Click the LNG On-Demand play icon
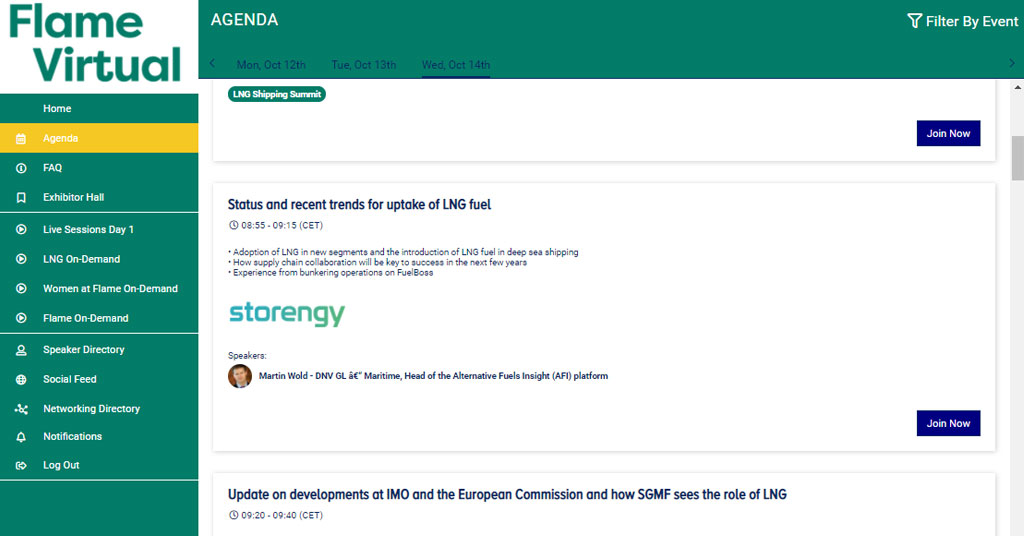Image resolution: width=1024 pixels, height=536 pixels. 21,259
